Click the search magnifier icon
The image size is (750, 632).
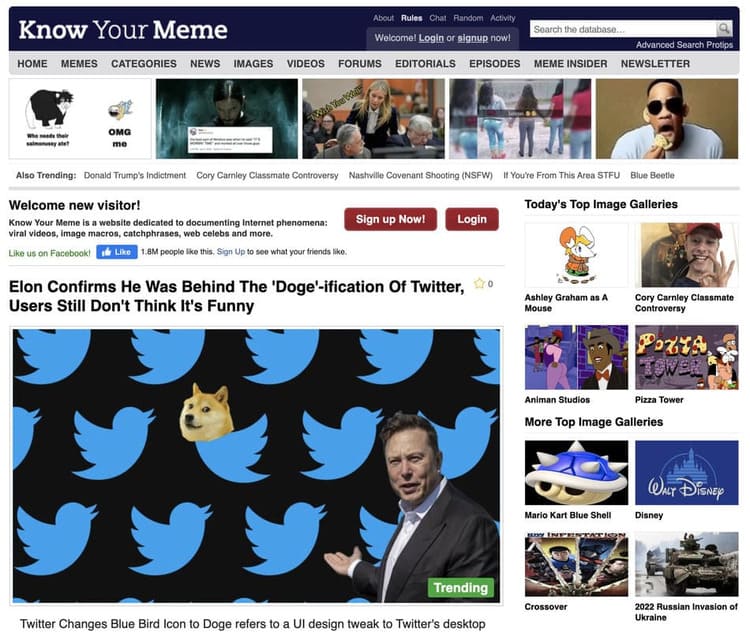click(724, 29)
